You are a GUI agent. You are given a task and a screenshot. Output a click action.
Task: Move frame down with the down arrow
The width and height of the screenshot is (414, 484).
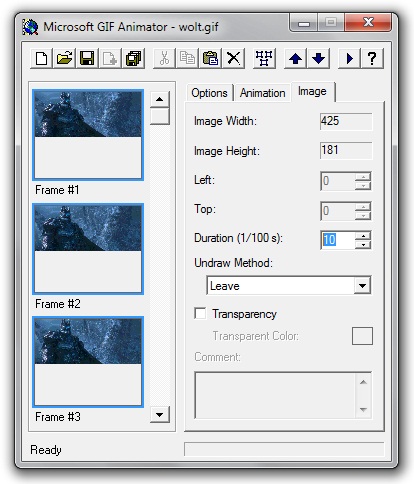318,59
